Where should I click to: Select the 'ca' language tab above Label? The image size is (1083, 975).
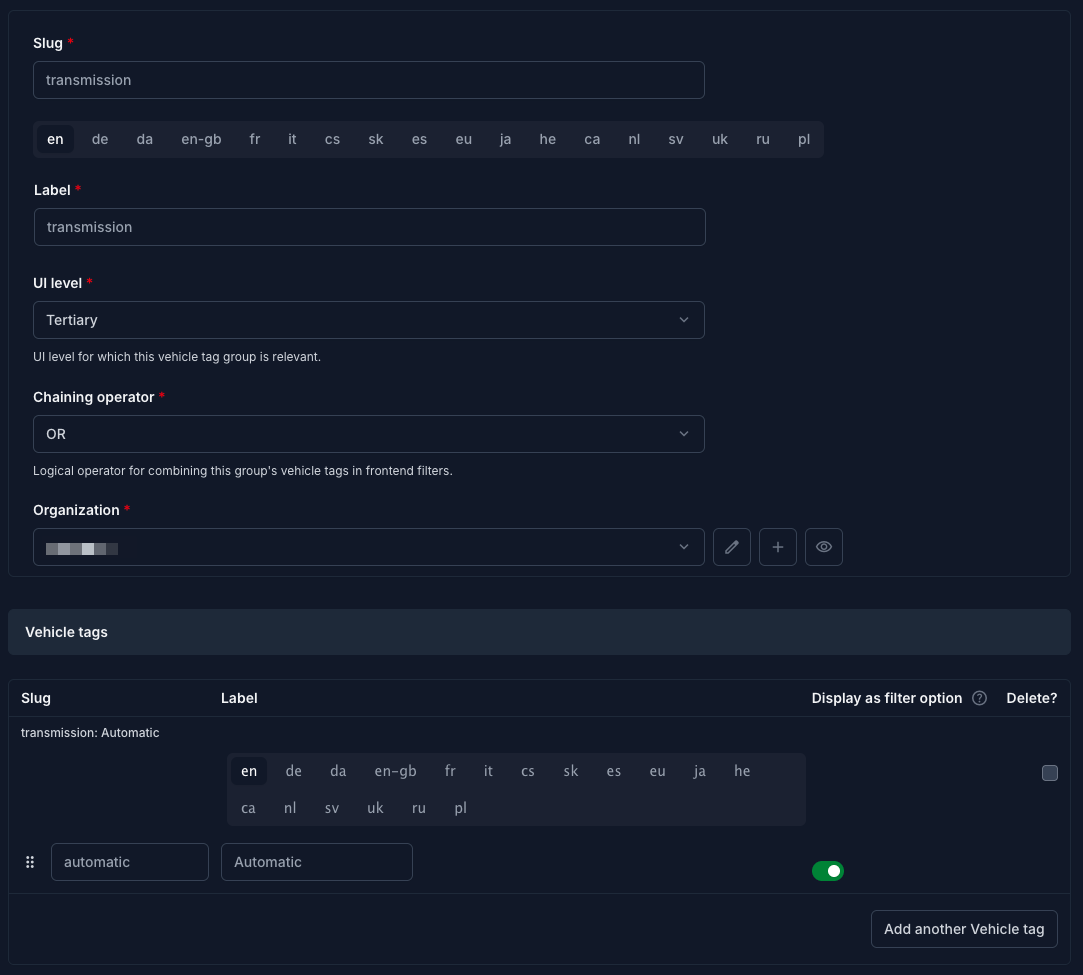click(592, 139)
